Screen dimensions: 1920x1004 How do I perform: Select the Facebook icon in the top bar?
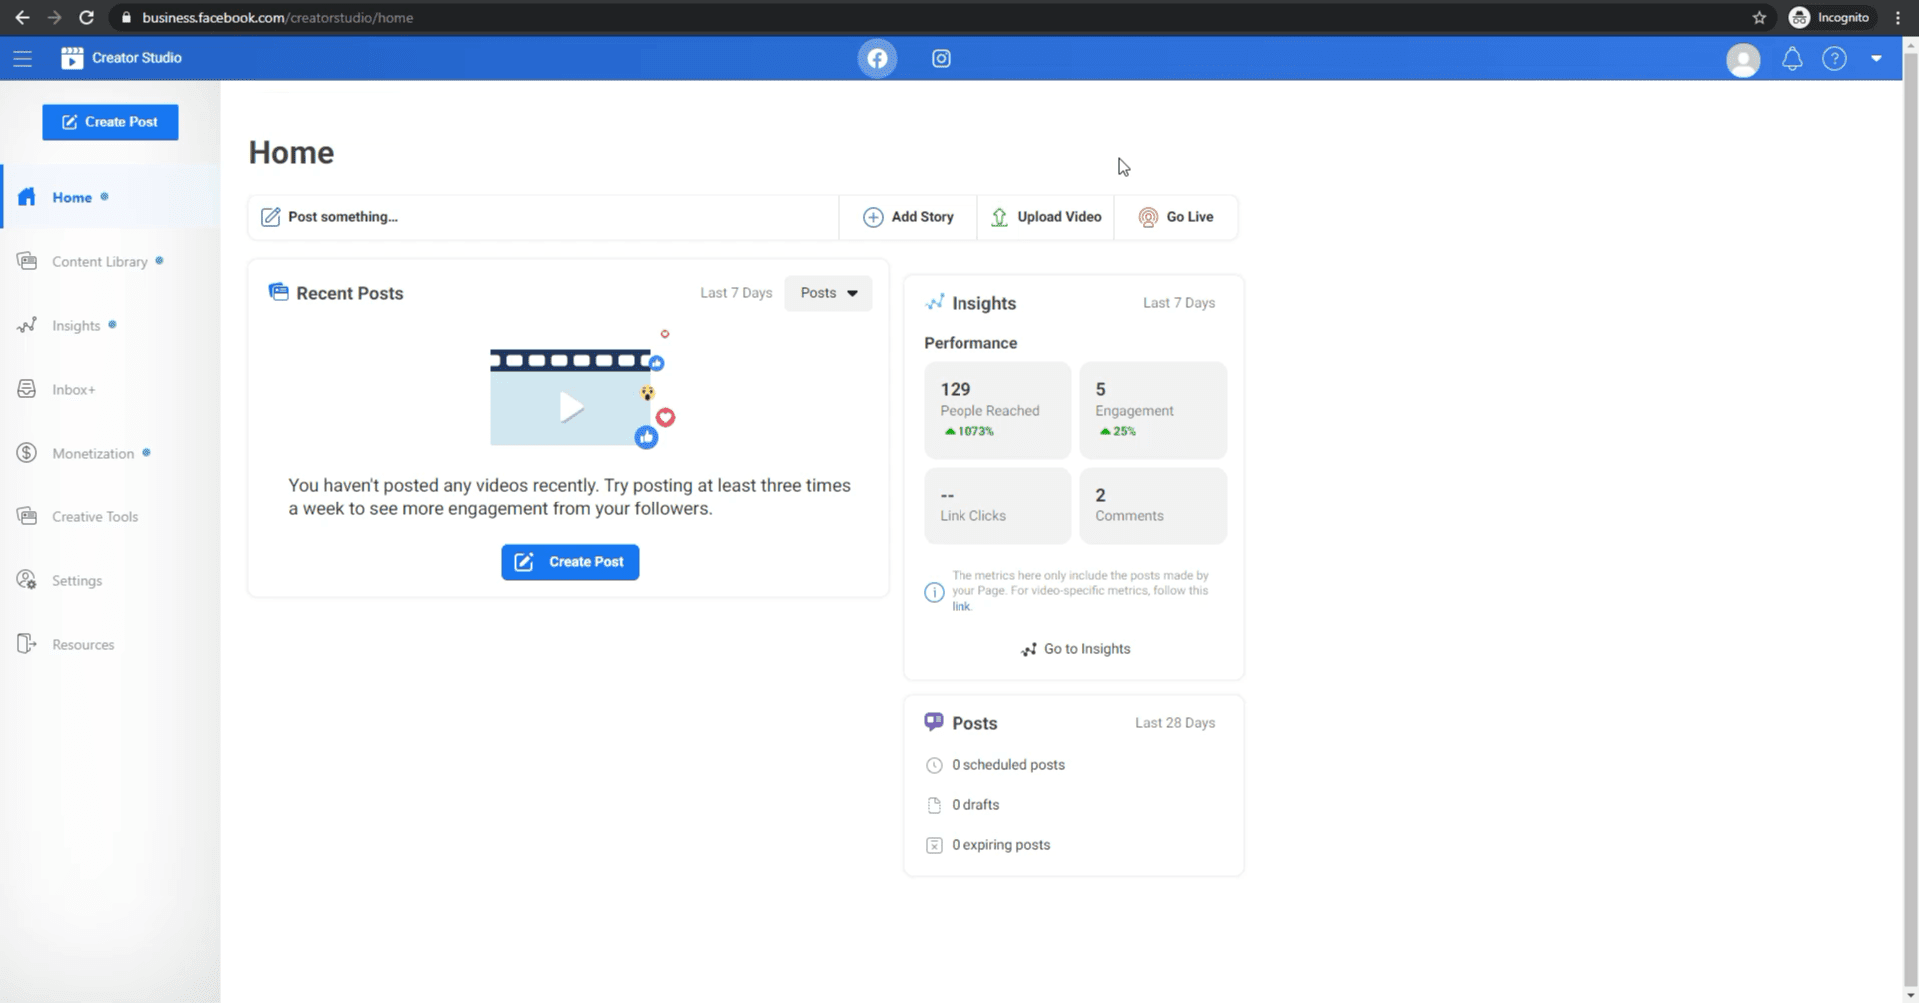coord(876,58)
